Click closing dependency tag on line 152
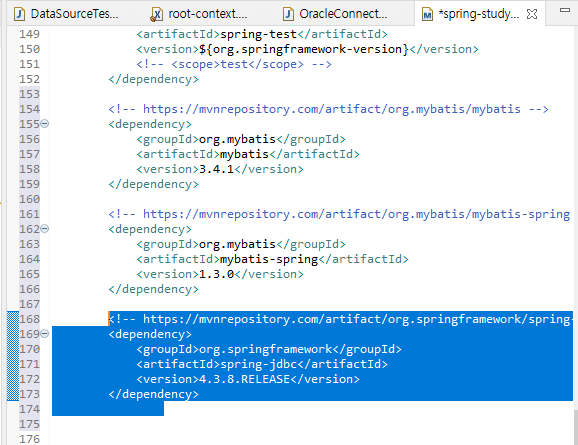Screen dimensions: 578x445 (153, 79)
